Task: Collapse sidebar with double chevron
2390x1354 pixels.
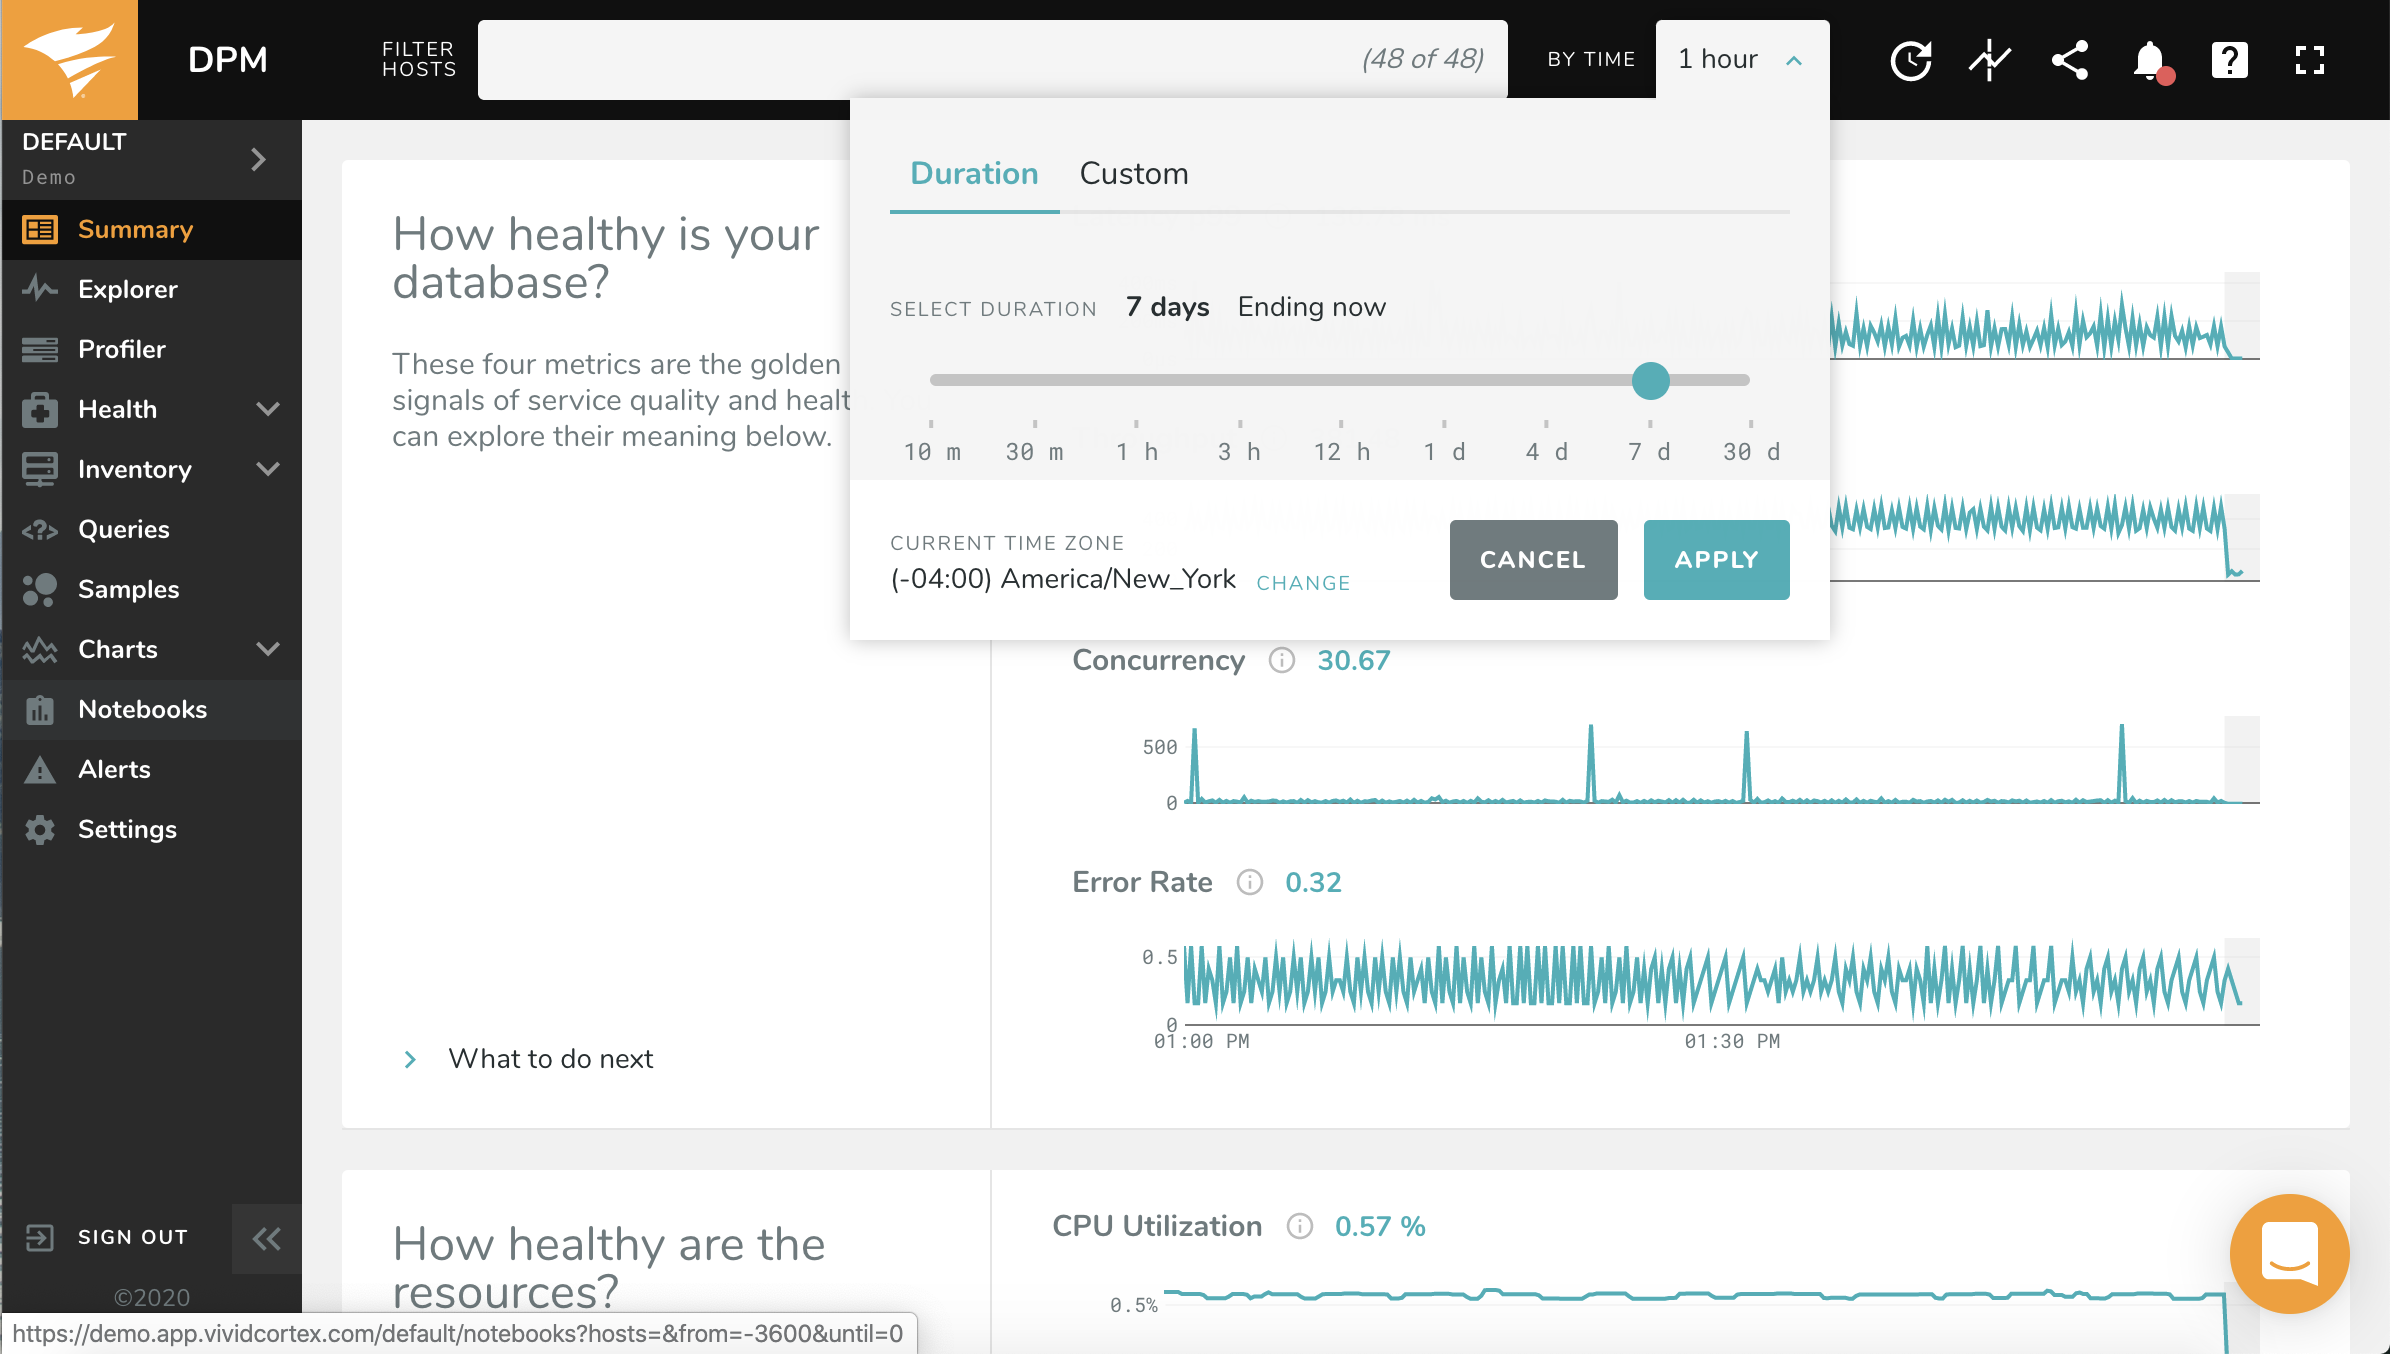Action: tap(266, 1239)
